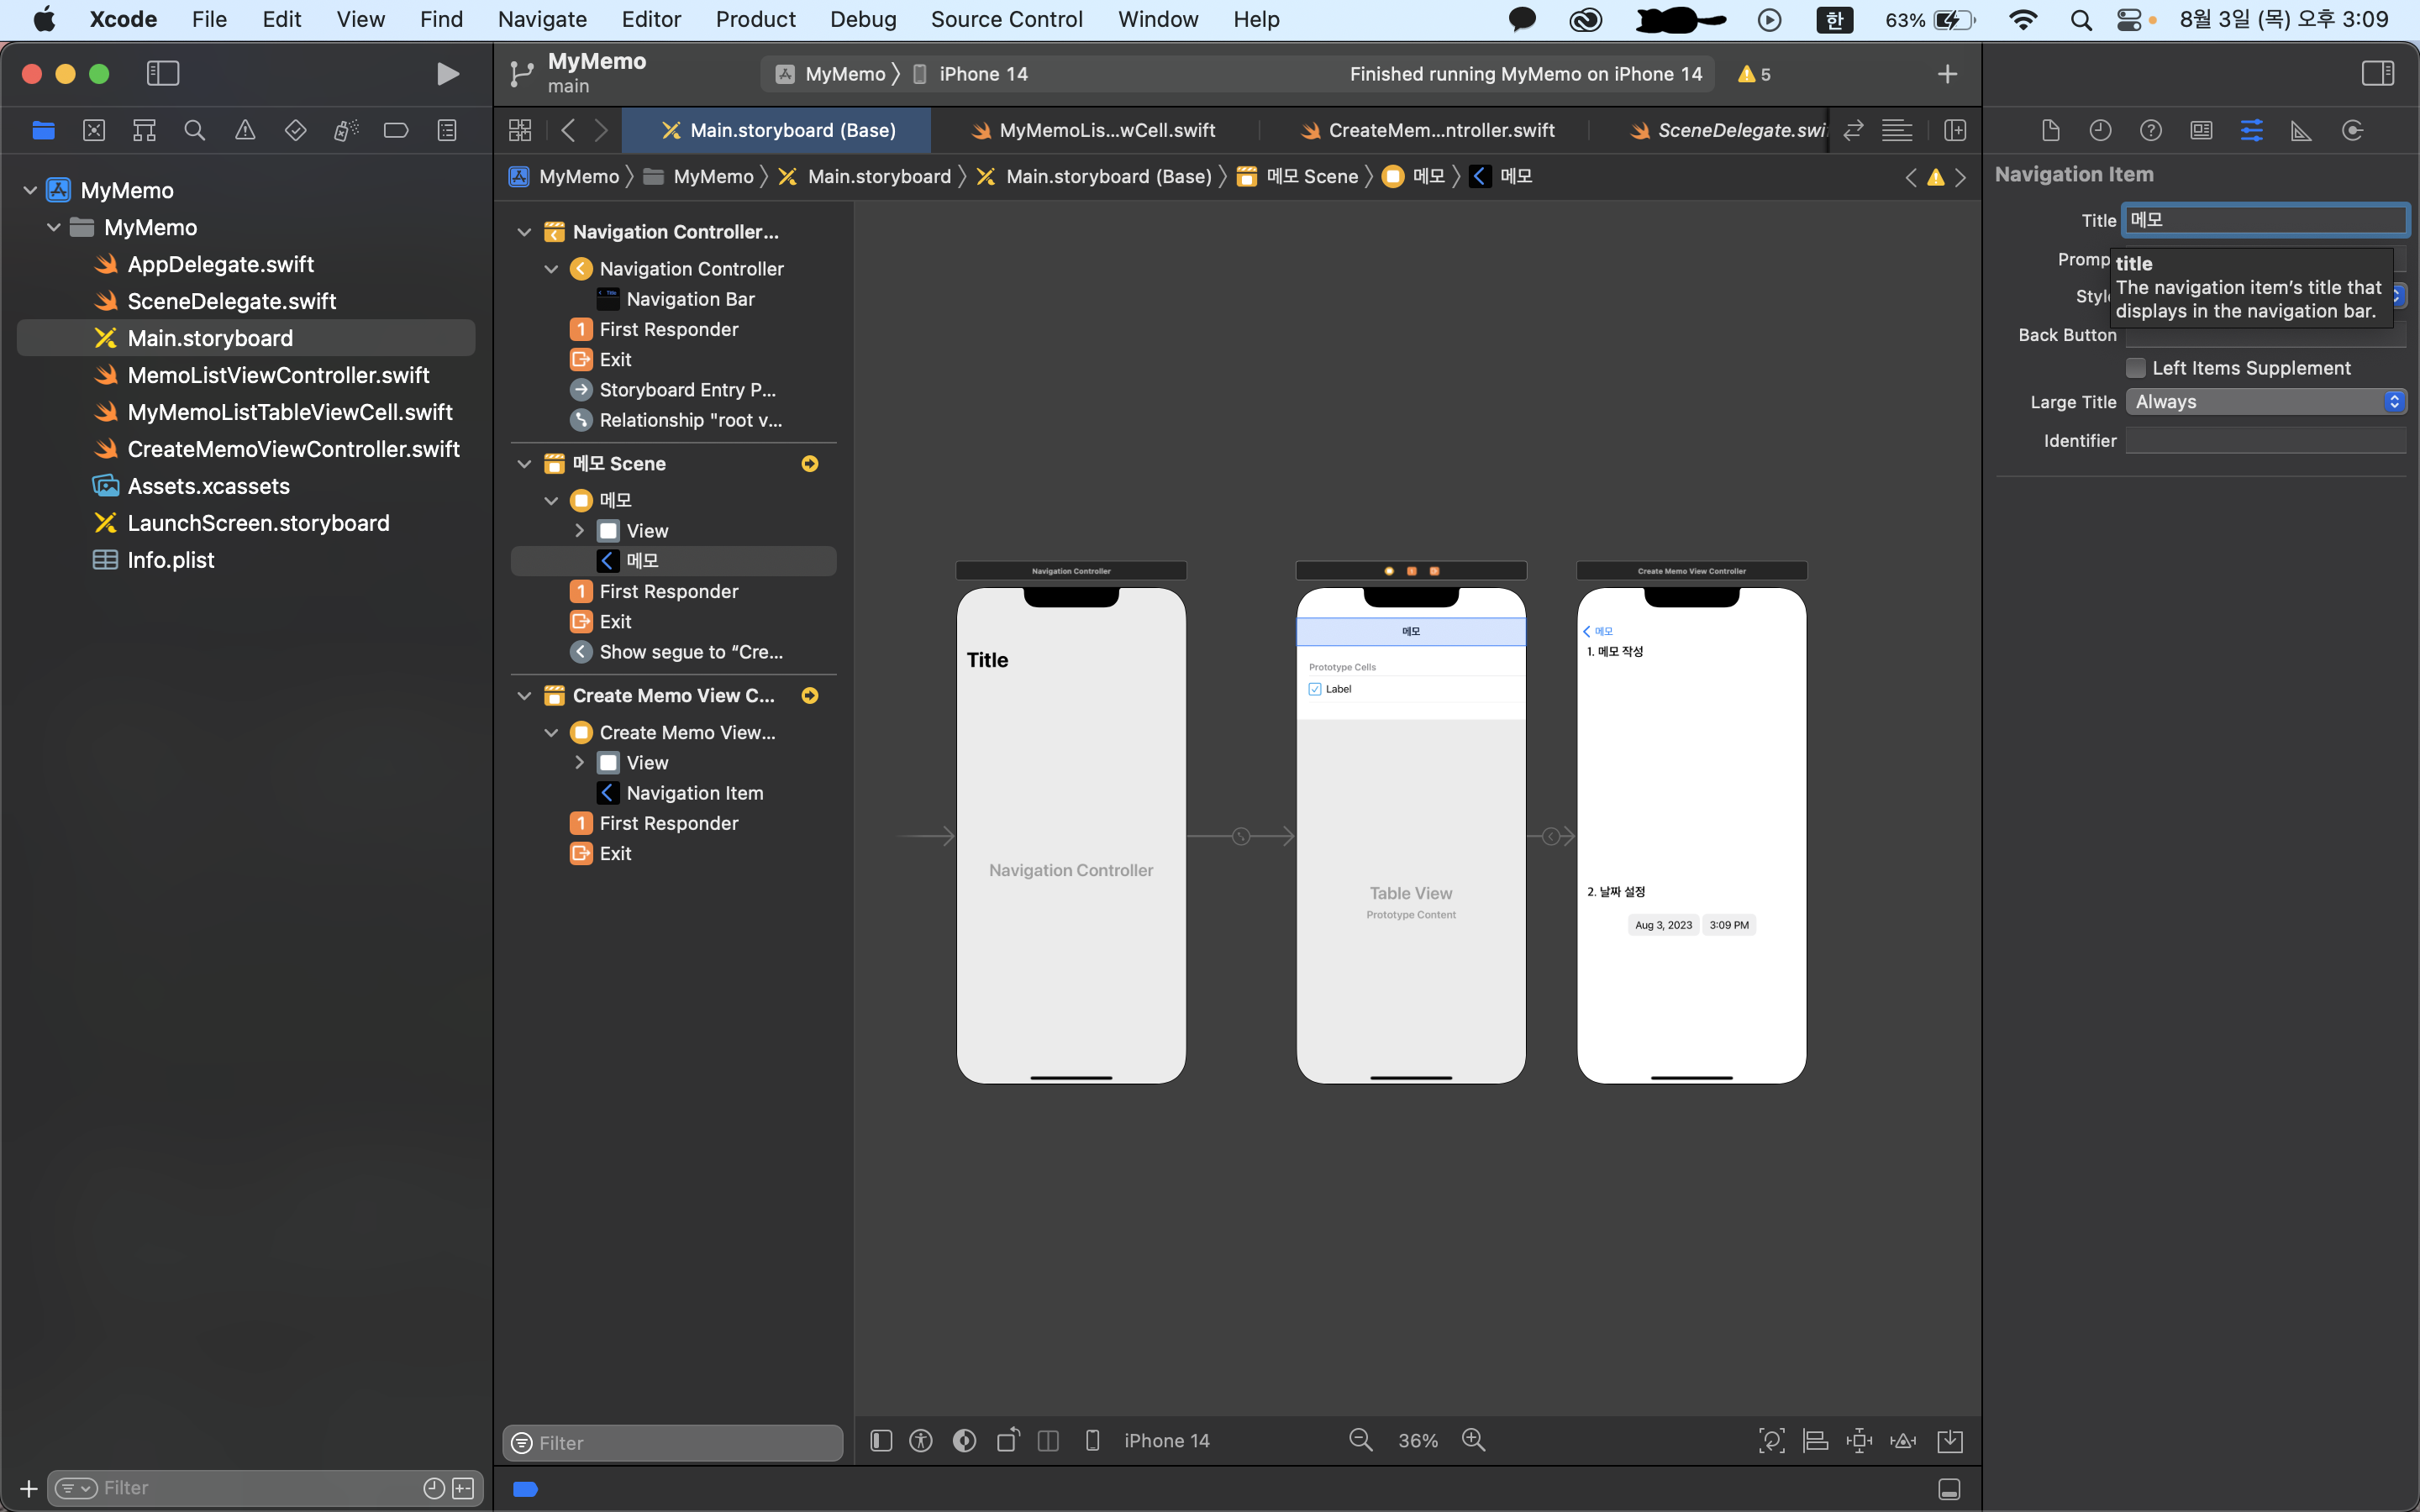This screenshot has width=2420, height=1512.
Task: Open the Editor menu
Action: [650, 19]
